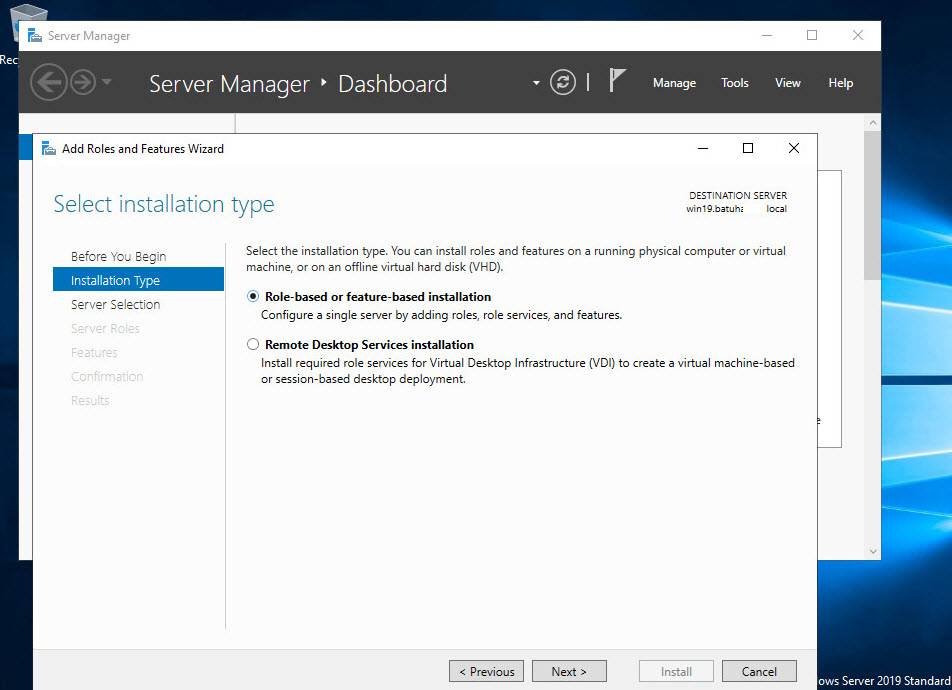Open the notifications flag icon

tap(617, 82)
